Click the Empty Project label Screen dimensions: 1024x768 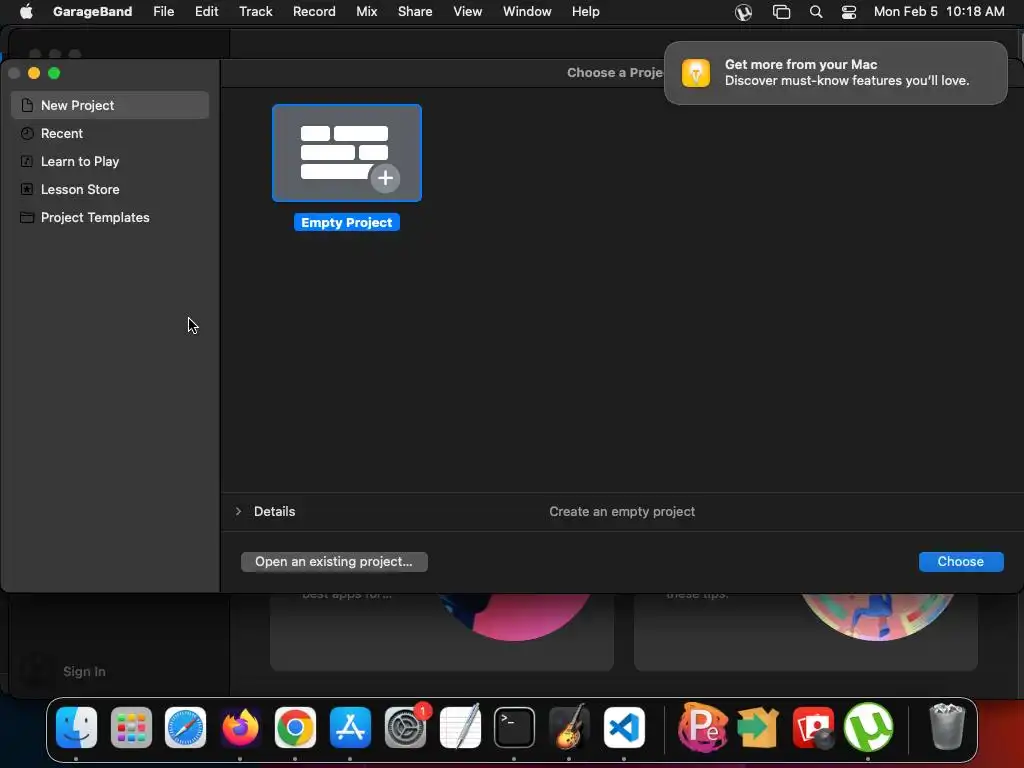point(347,223)
